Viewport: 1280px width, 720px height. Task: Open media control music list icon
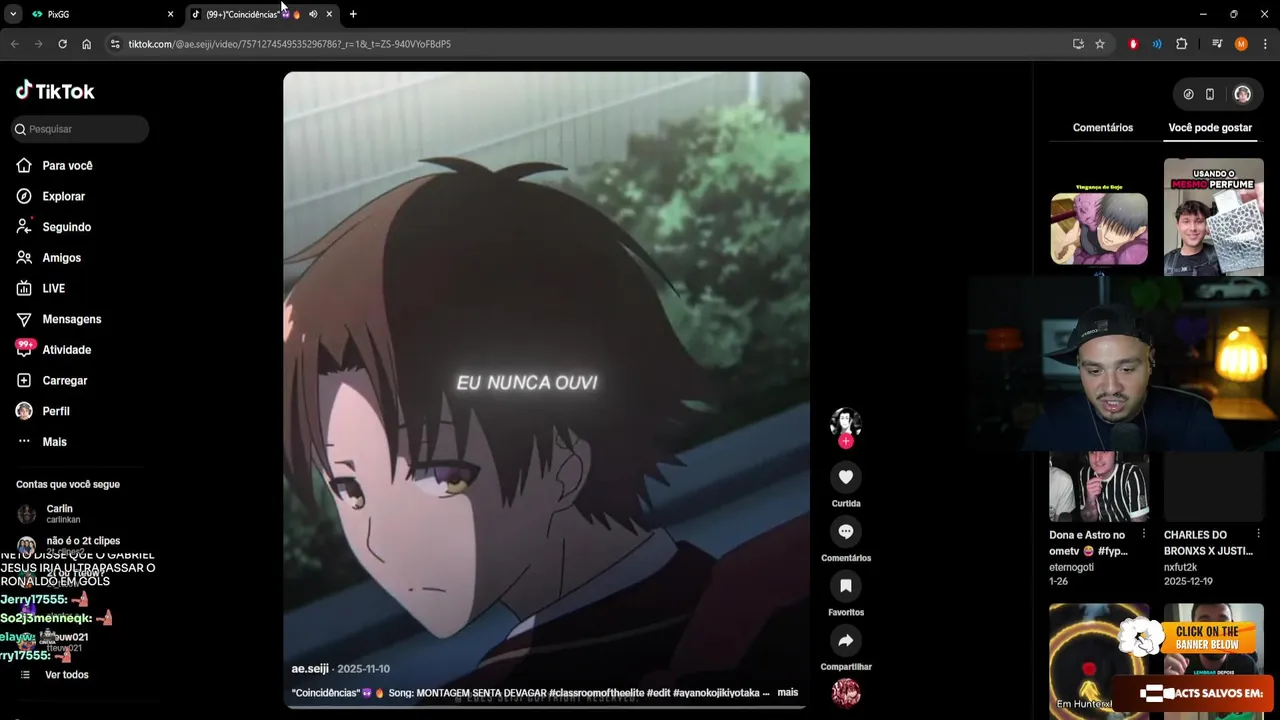[x=1217, y=44]
